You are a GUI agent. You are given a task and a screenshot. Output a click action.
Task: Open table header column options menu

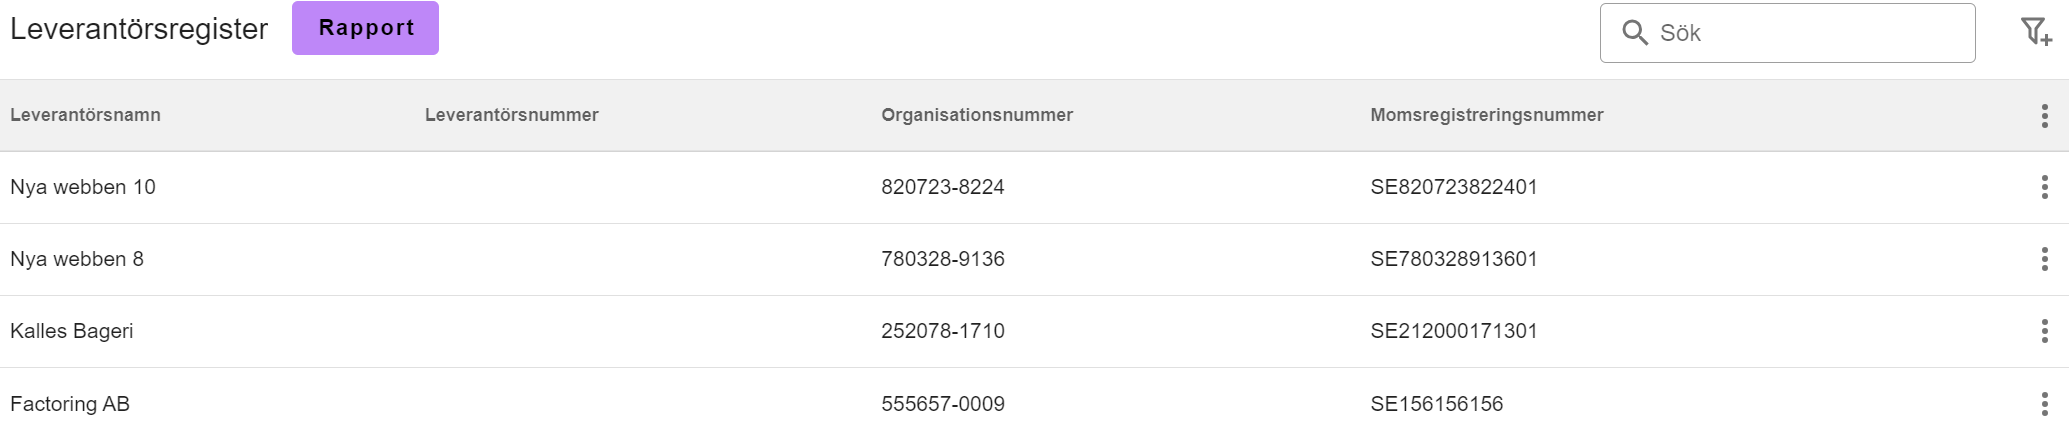2044,116
